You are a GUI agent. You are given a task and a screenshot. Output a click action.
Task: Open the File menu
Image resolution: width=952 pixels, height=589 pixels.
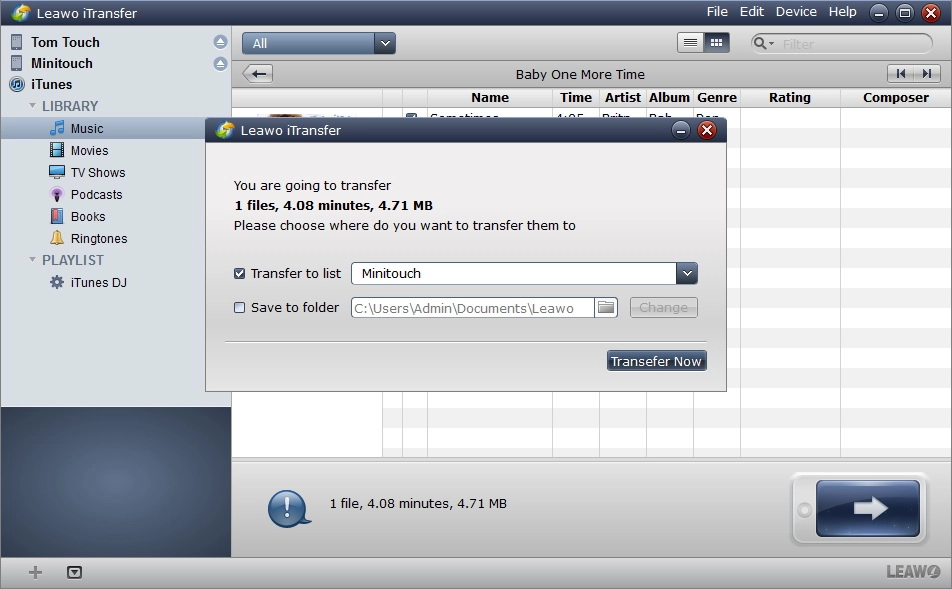pos(717,12)
